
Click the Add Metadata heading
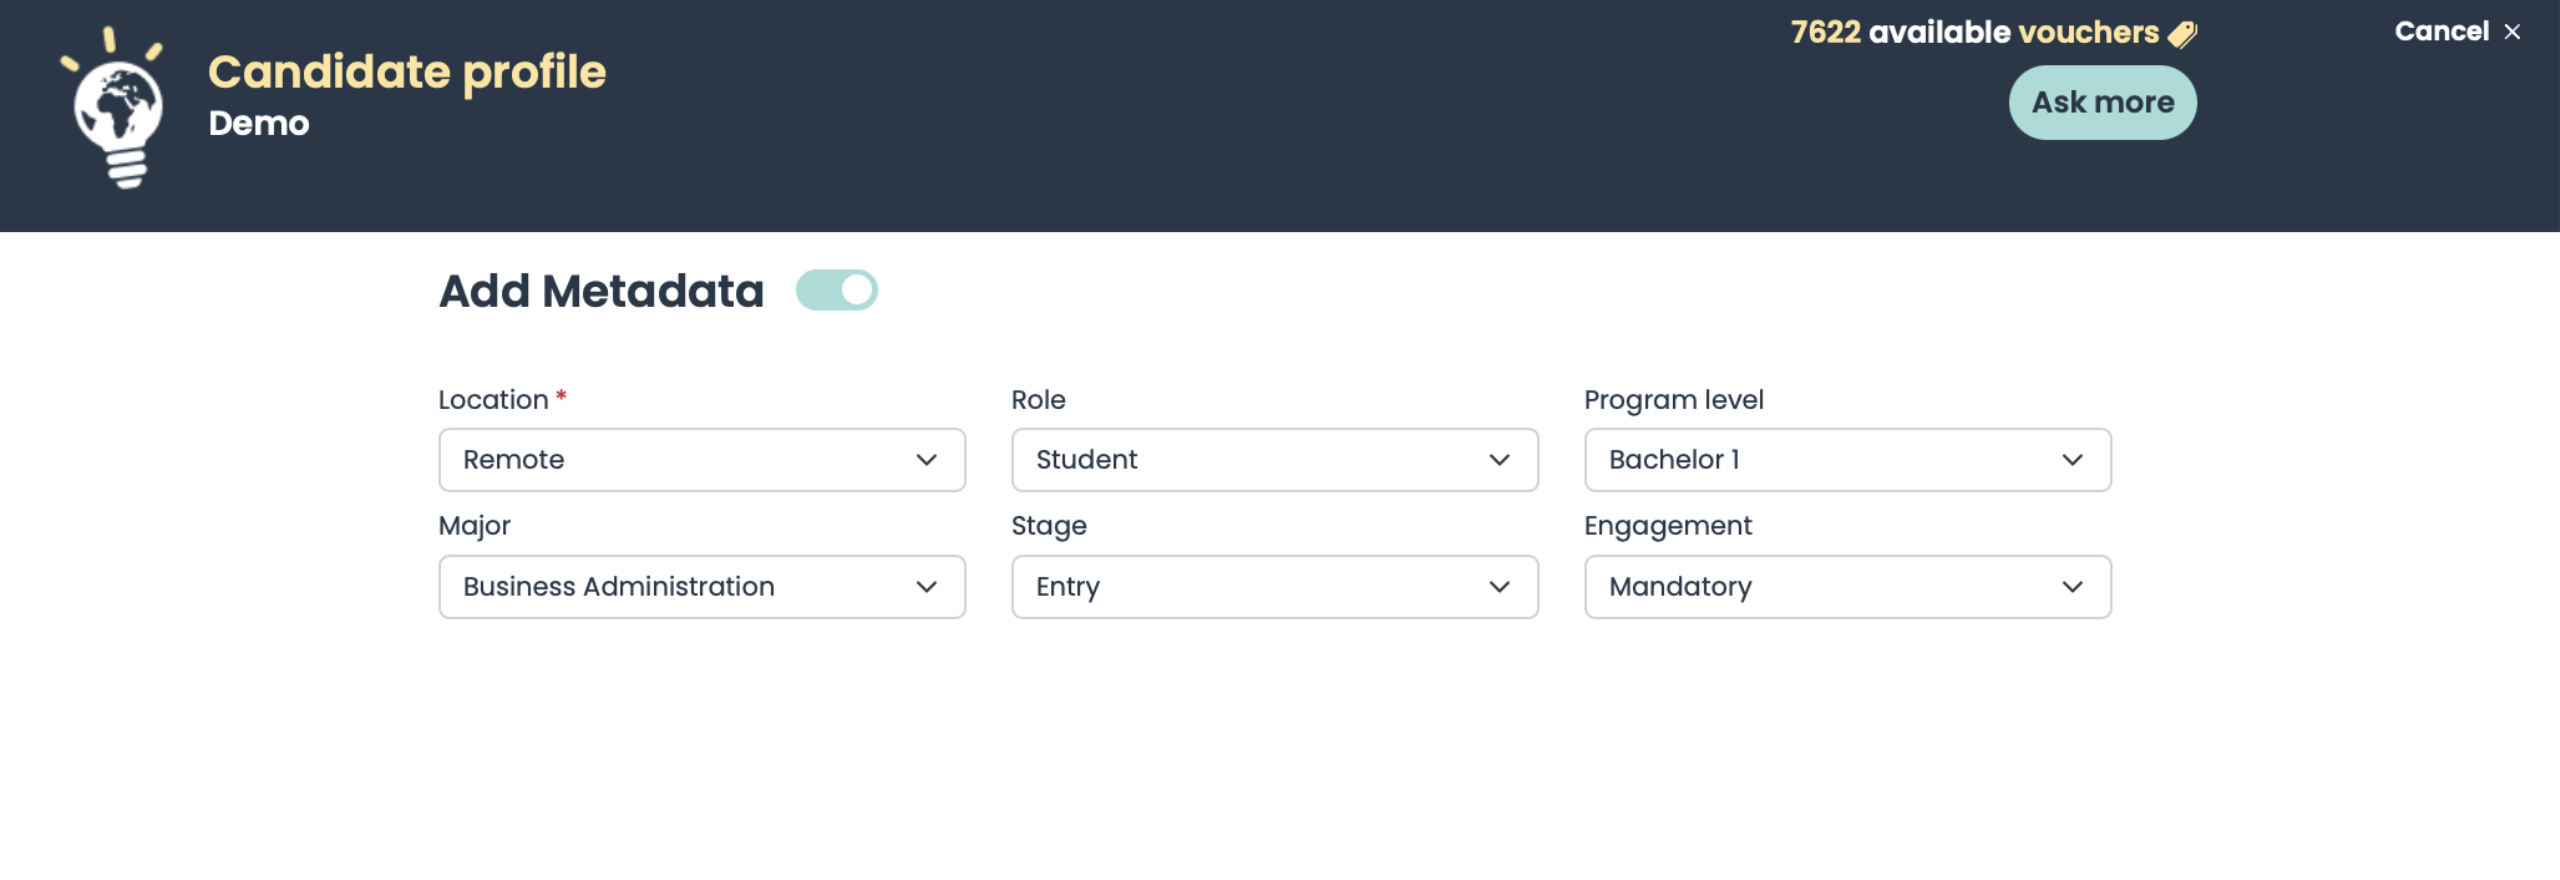pos(601,291)
